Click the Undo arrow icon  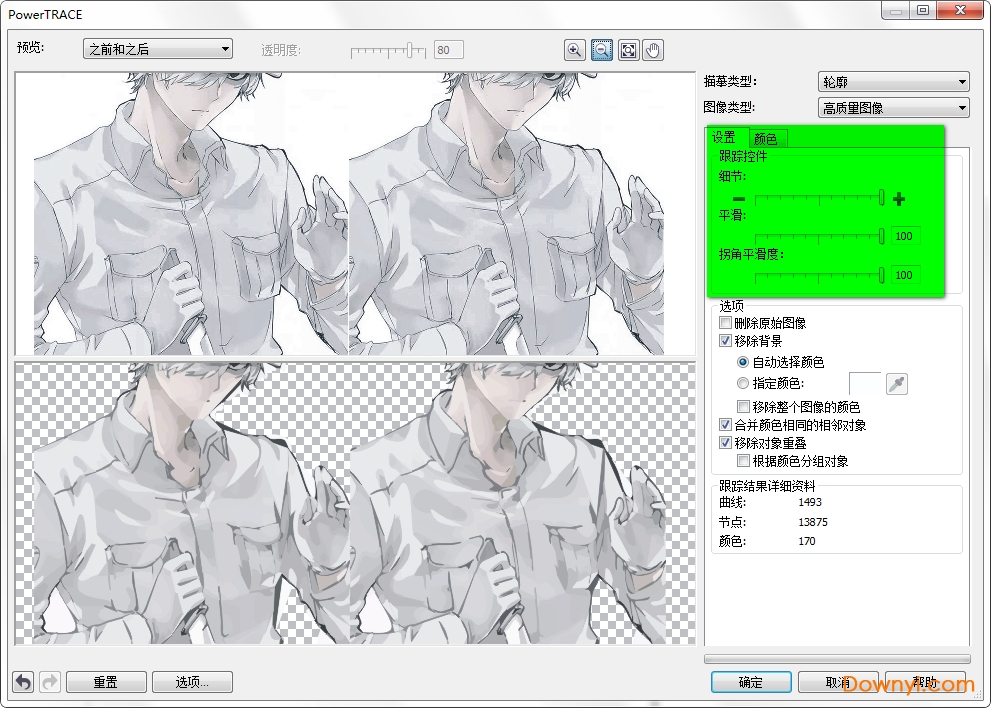click(x=22, y=681)
